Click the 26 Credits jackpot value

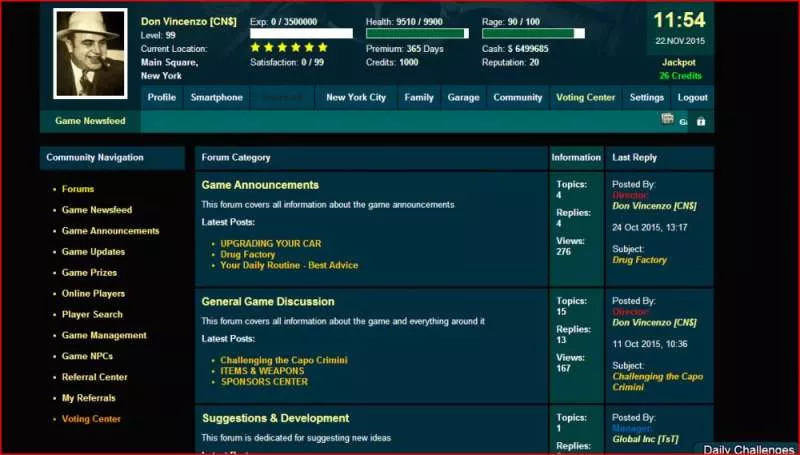[680, 75]
